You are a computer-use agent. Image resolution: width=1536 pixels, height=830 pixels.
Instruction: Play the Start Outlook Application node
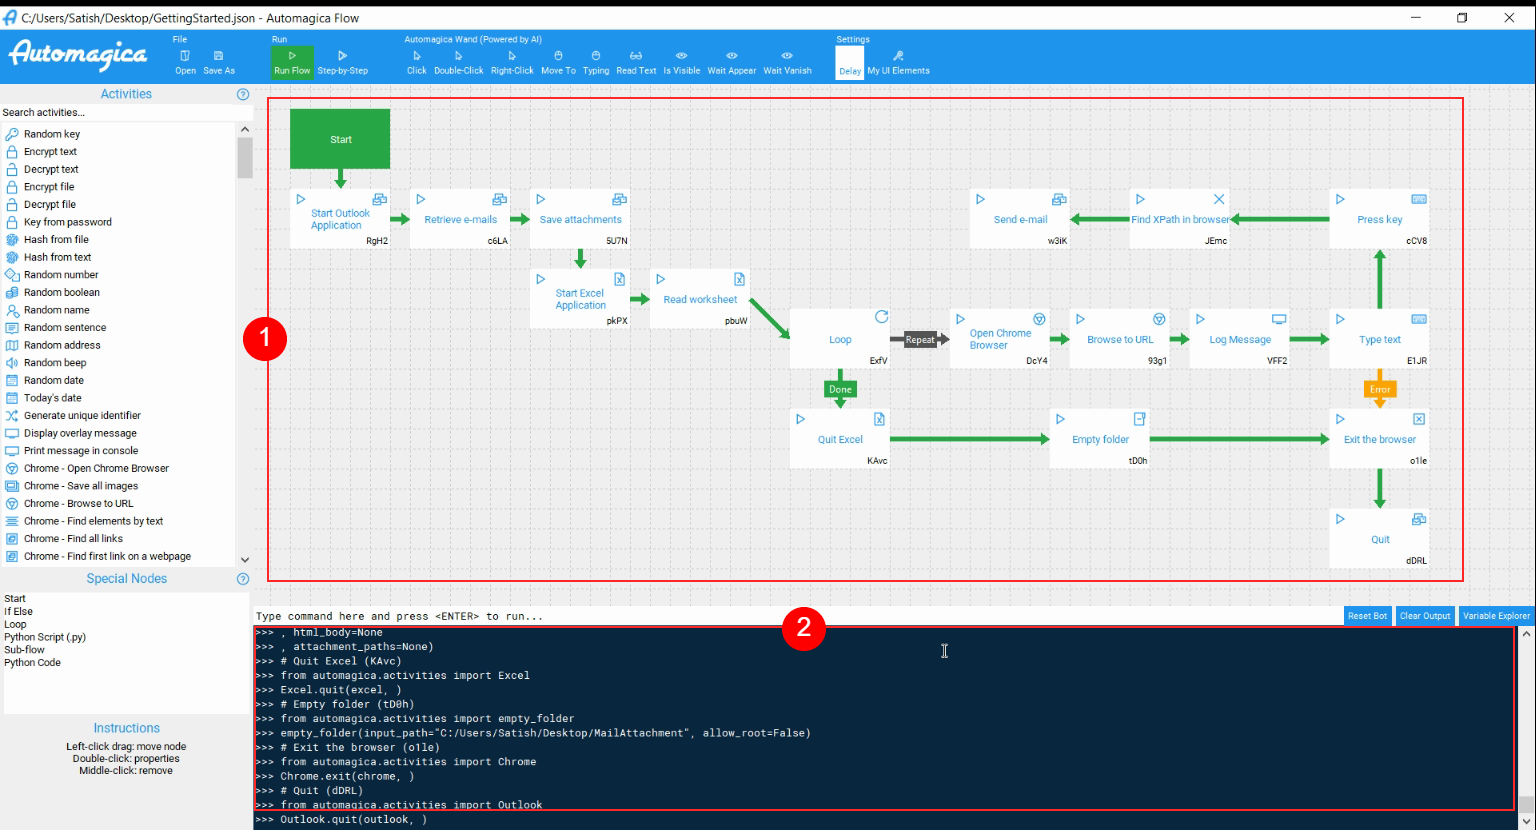(x=300, y=199)
